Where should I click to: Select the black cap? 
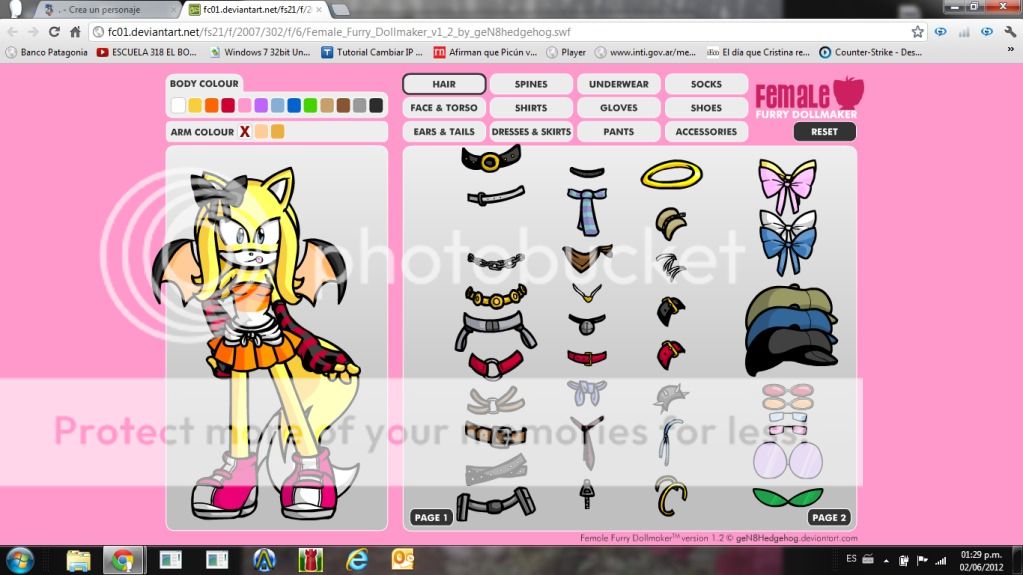(x=791, y=353)
